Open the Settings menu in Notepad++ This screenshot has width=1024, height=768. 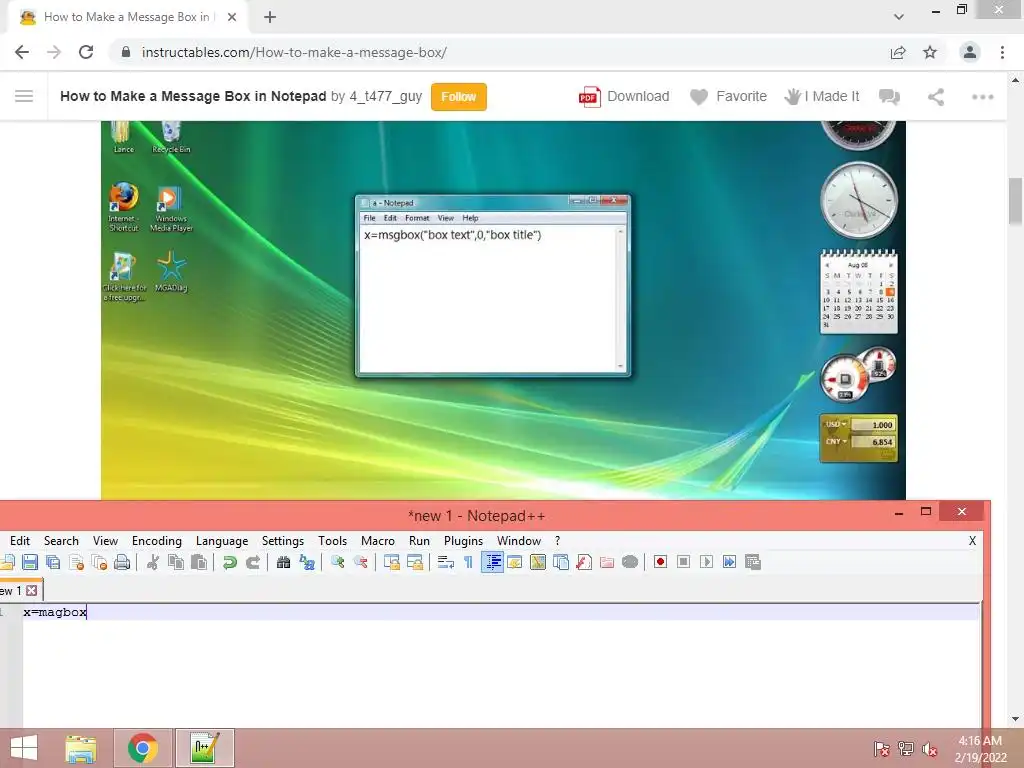point(283,541)
